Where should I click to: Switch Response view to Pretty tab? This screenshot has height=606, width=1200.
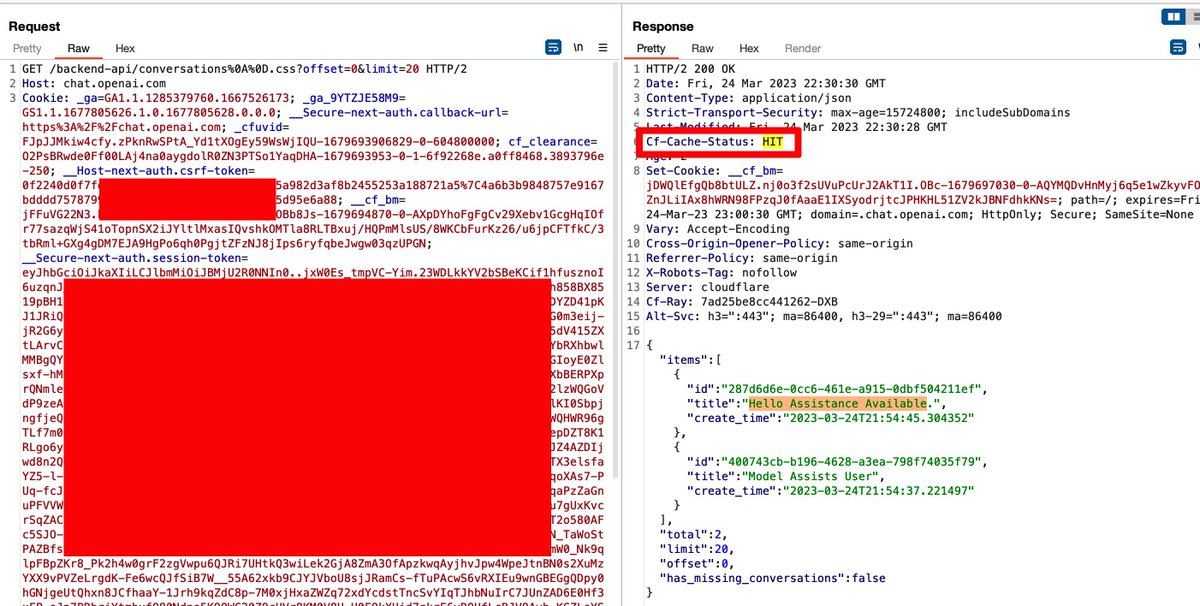click(651, 48)
